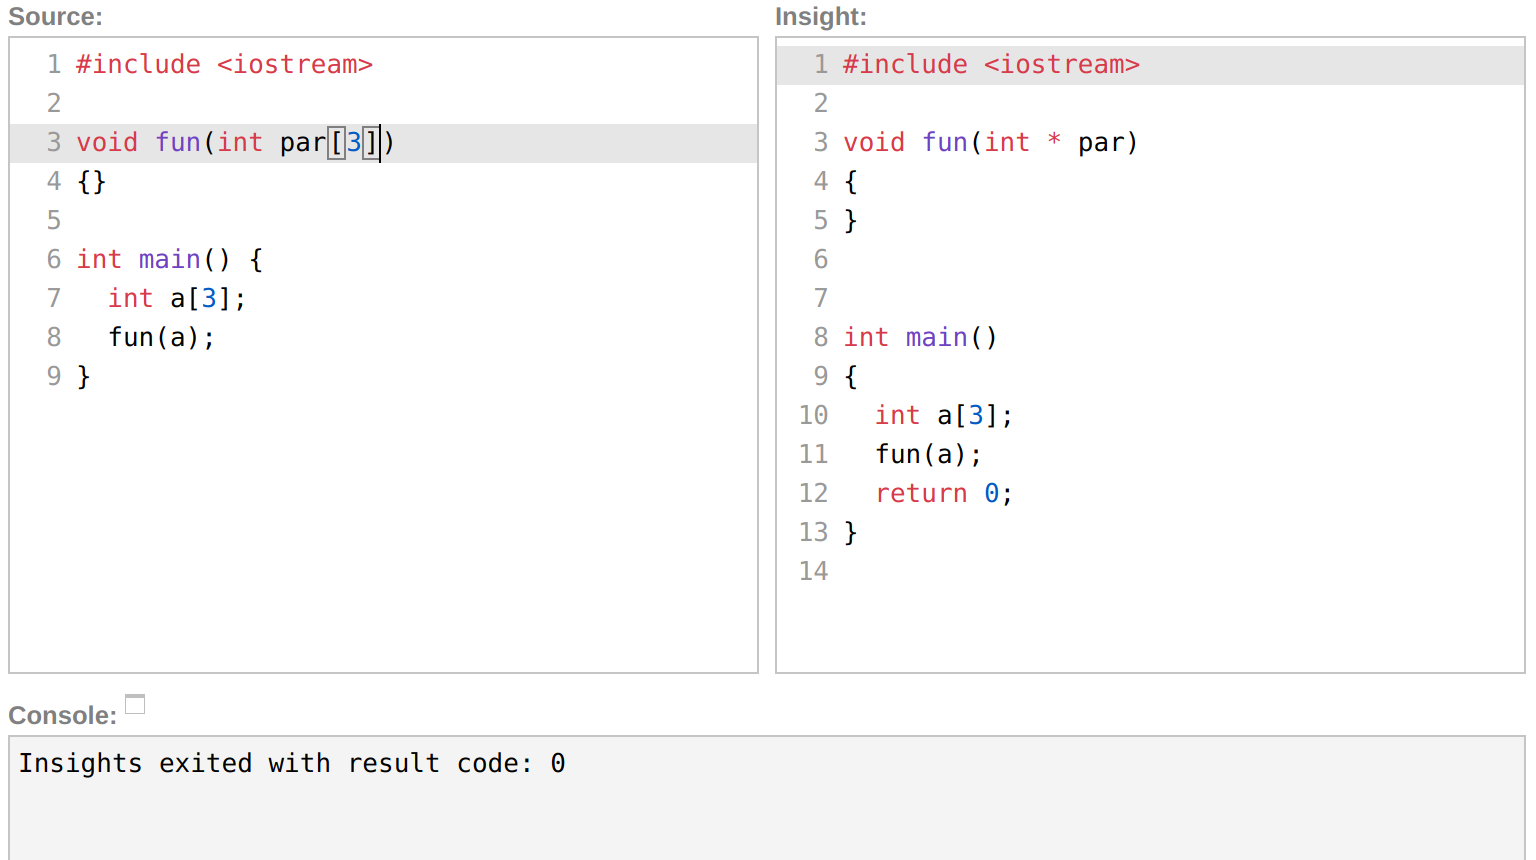The image size is (1536, 860).
Task: Click the closing brace on Insight line 5
Action: pos(851,221)
